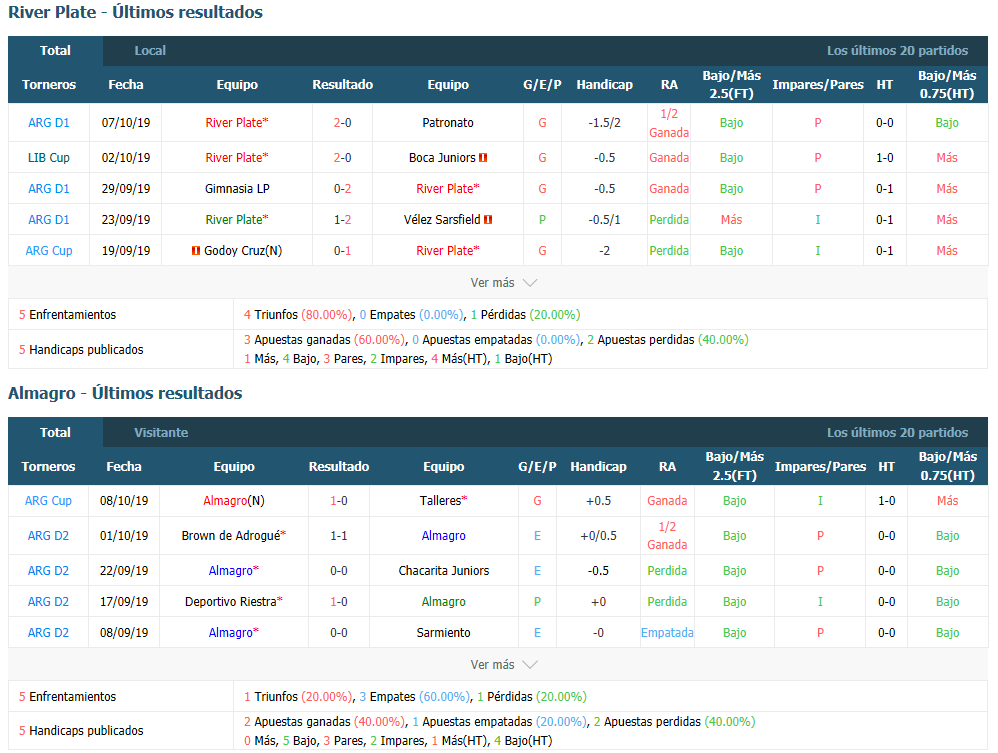The height and width of the screenshot is (753, 998).
Task: Click team name Deportivo Riestra
Action: click(231, 602)
